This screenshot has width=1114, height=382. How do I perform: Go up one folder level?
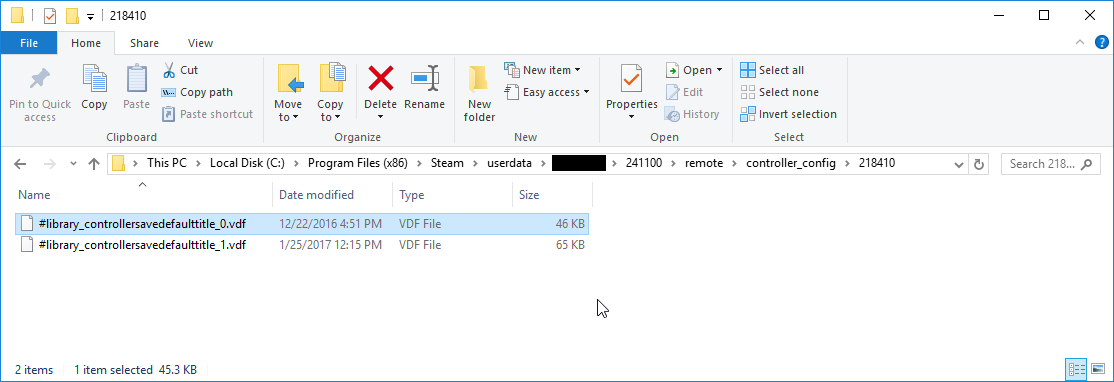click(94, 164)
